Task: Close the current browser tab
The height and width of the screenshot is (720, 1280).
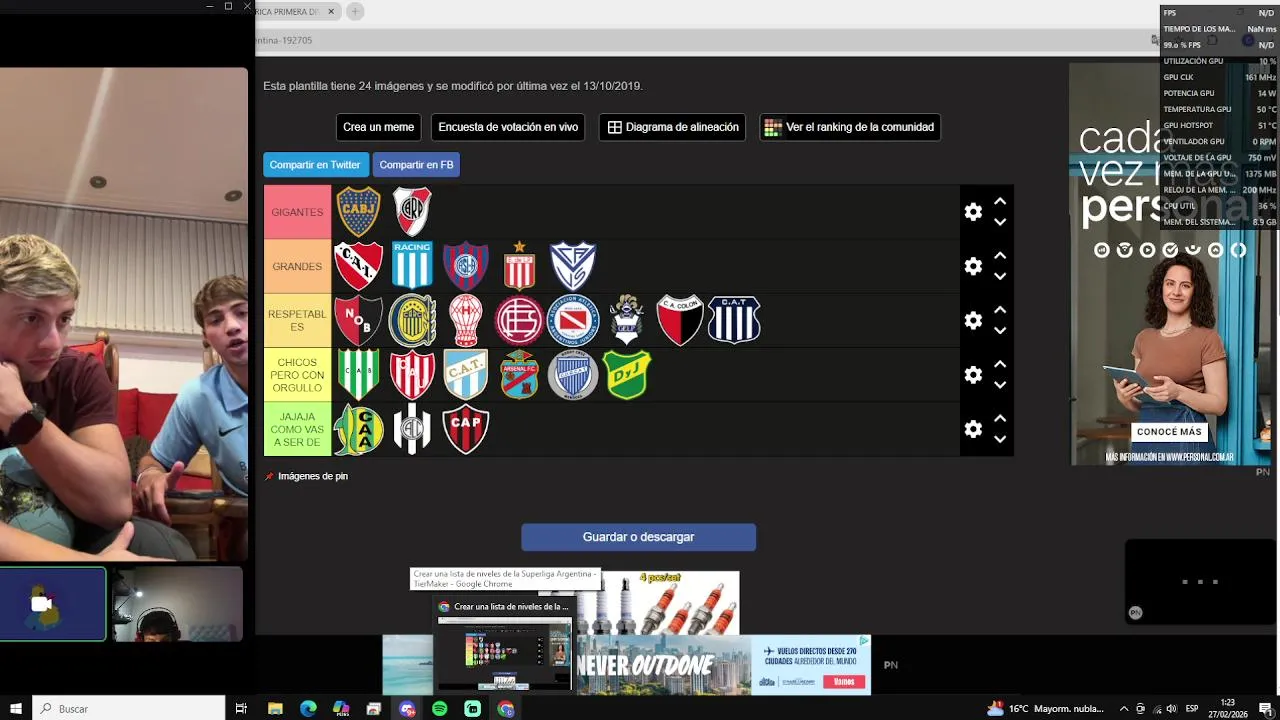Action: pos(331,12)
